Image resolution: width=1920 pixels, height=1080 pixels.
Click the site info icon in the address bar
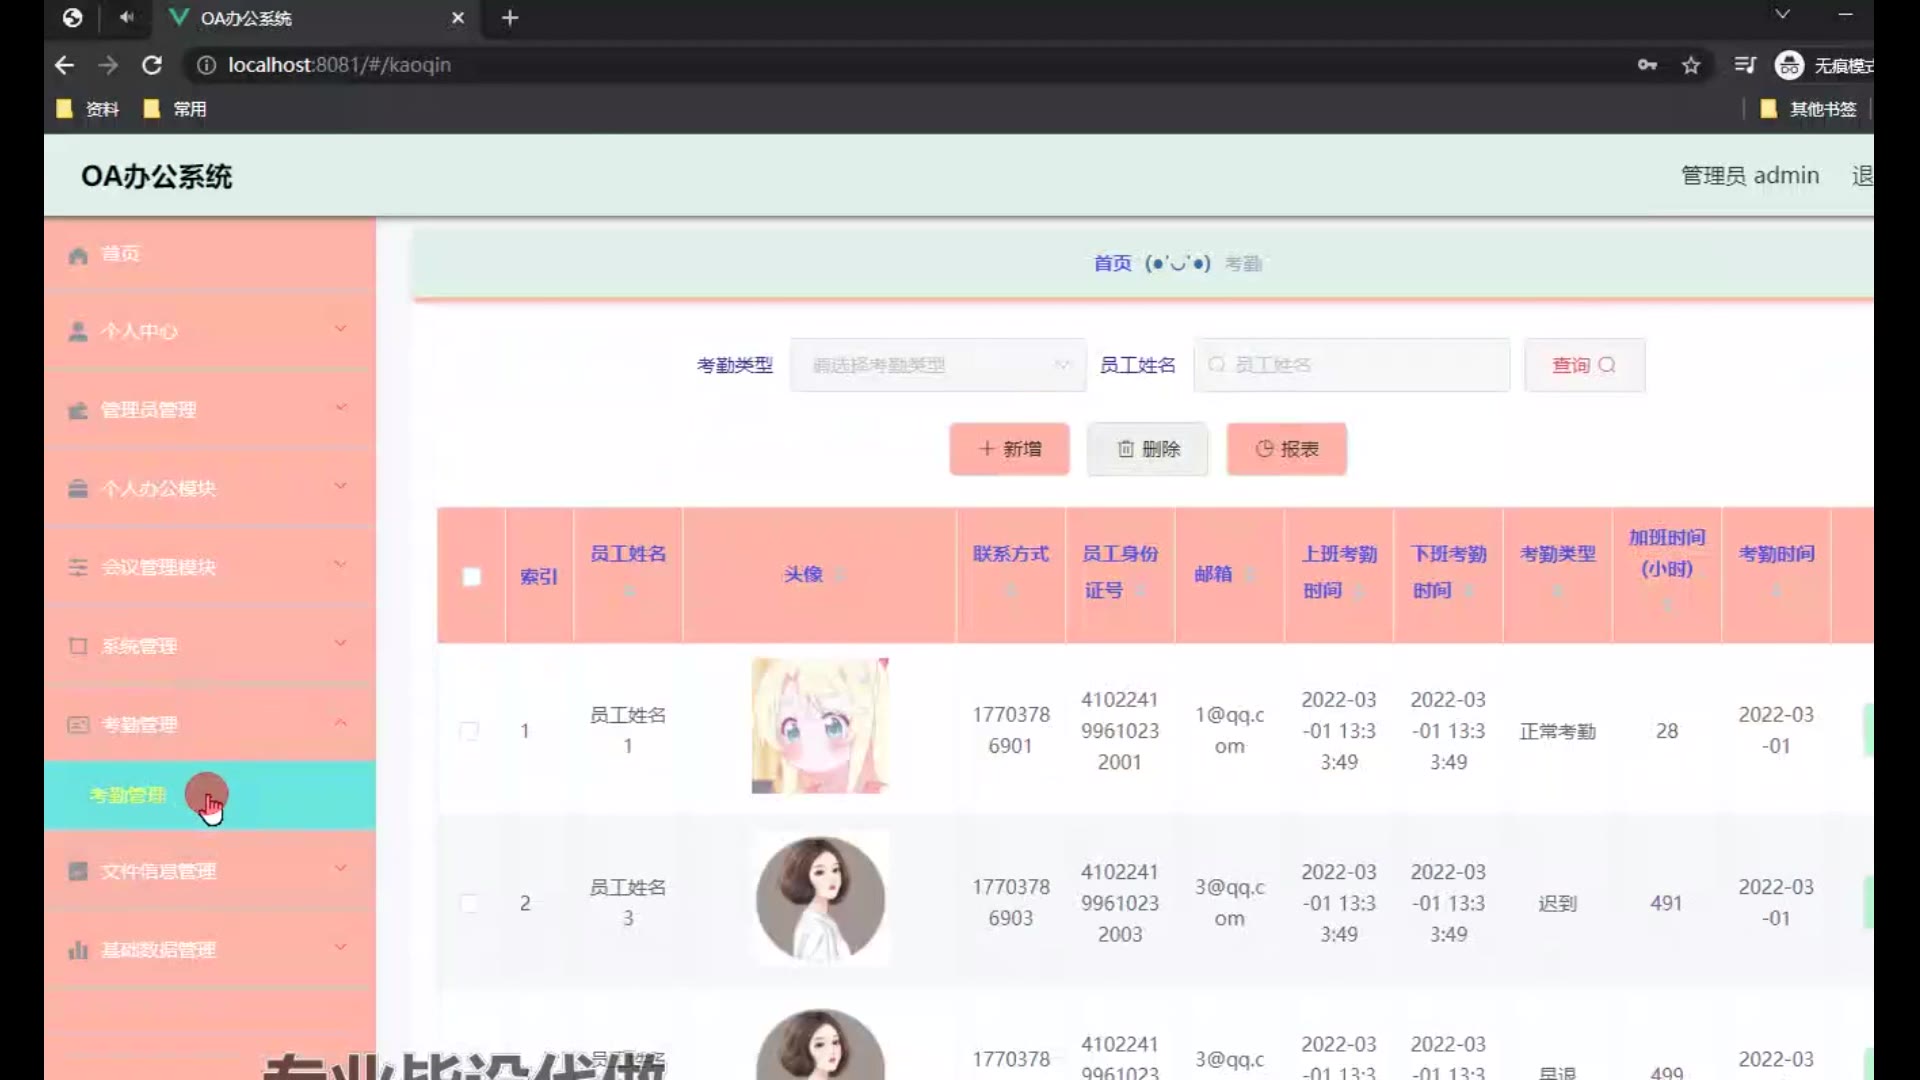pyautogui.click(x=206, y=65)
